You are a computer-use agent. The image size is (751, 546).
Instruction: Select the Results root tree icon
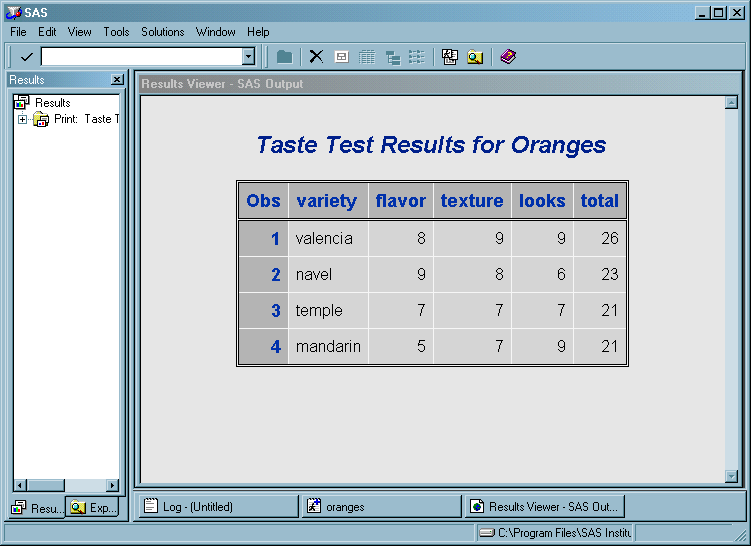[x=21, y=102]
